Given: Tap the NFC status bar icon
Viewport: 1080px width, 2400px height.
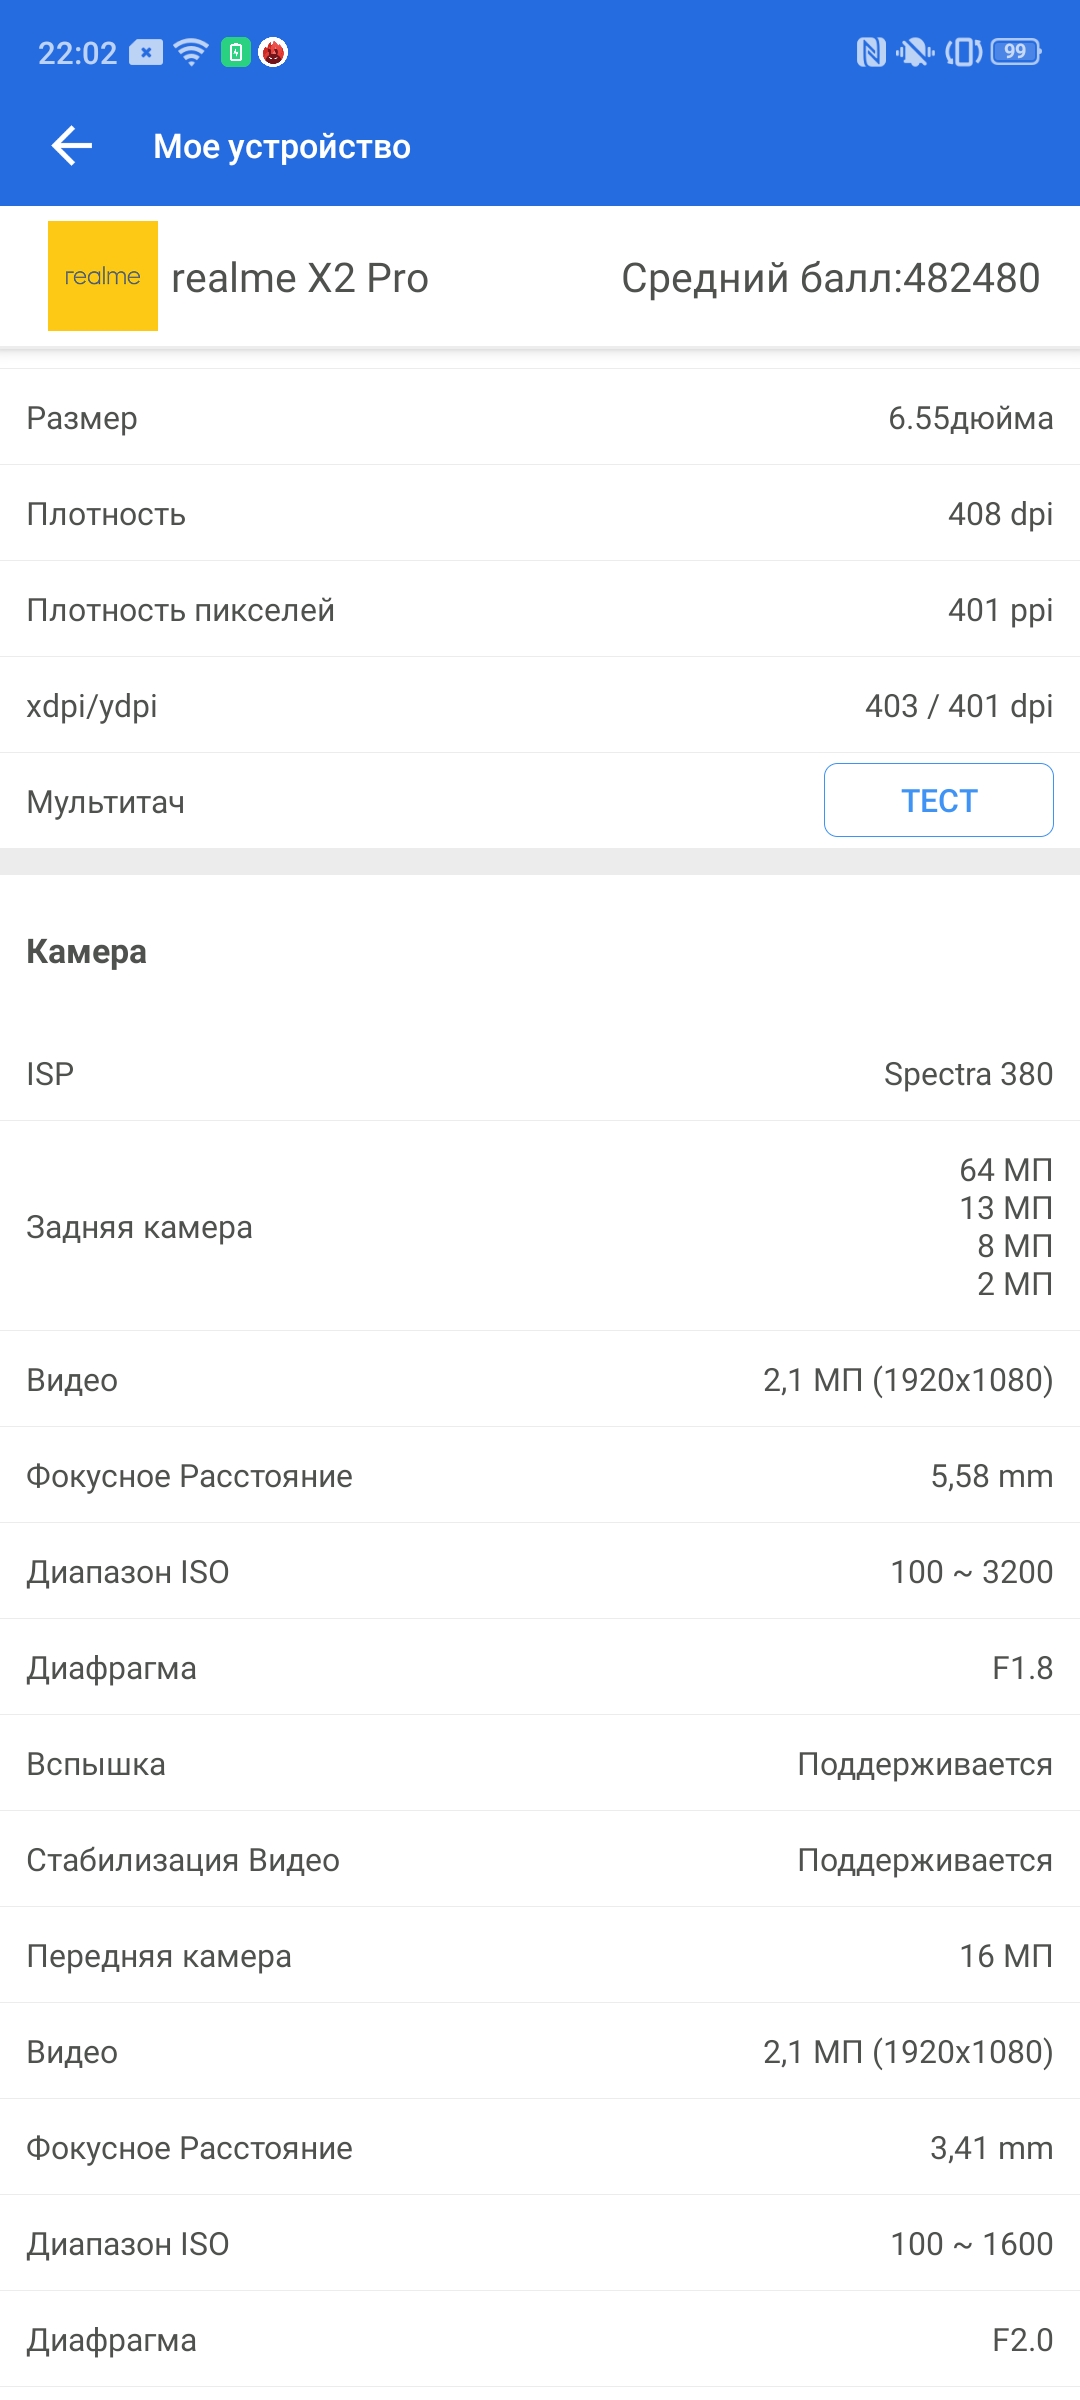Looking at the screenshot, I should 871,52.
